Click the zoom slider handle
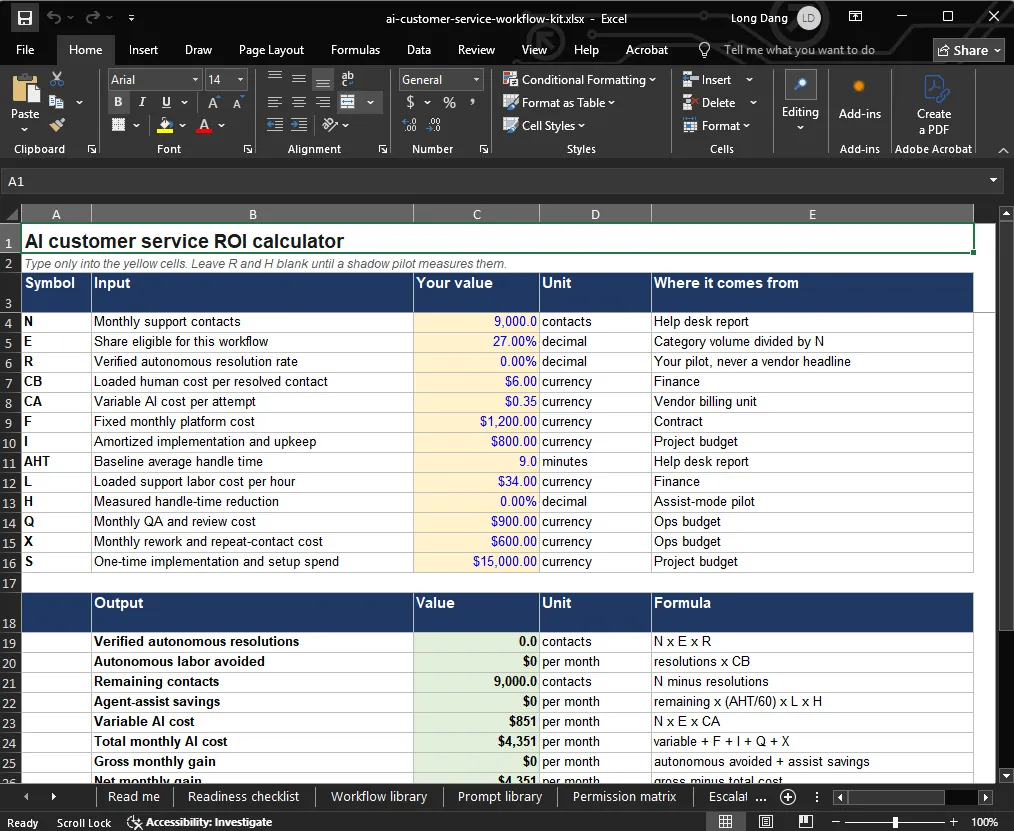Viewport: 1014px width, 831px height. [x=895, y=822]
